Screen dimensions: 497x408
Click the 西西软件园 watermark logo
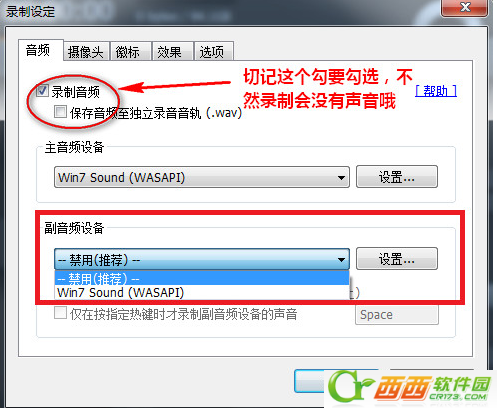(x=410, y=387)
